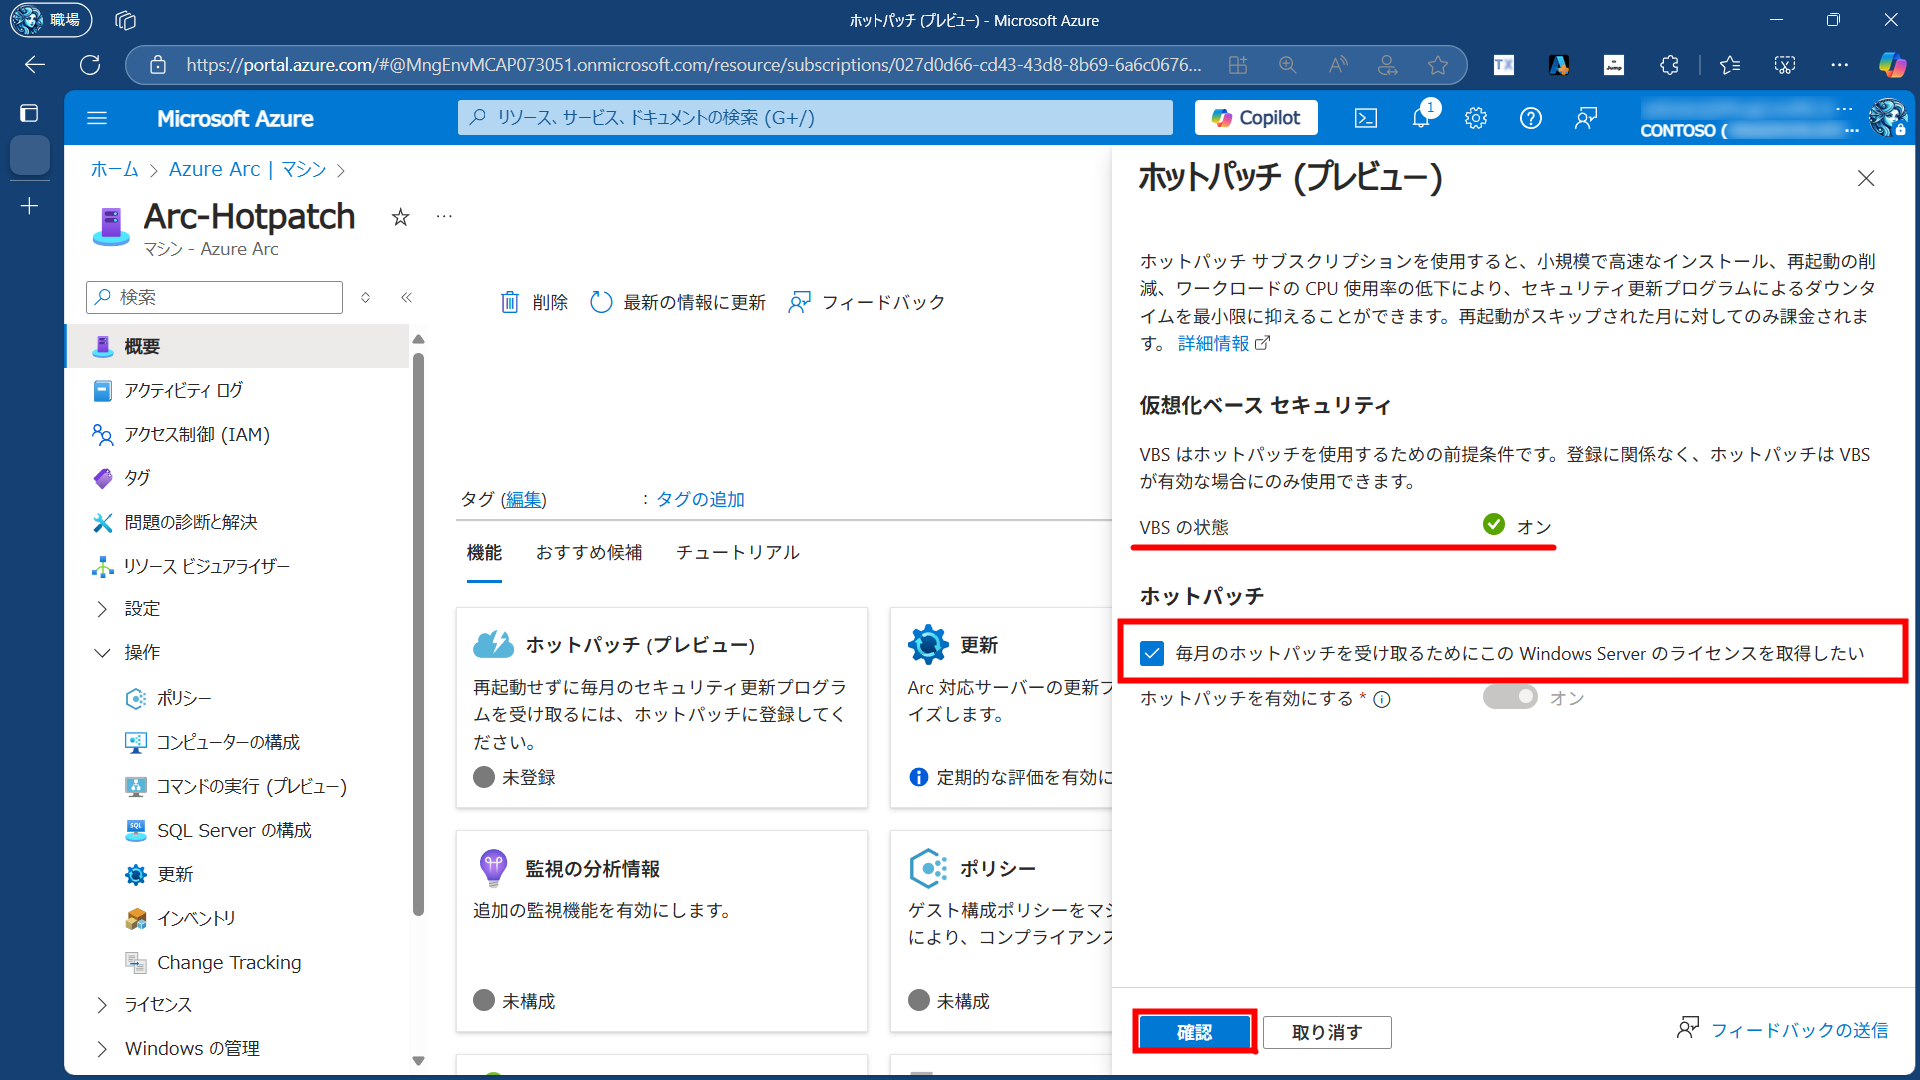Click the 確認 confirm button

pos(1194,1032)
